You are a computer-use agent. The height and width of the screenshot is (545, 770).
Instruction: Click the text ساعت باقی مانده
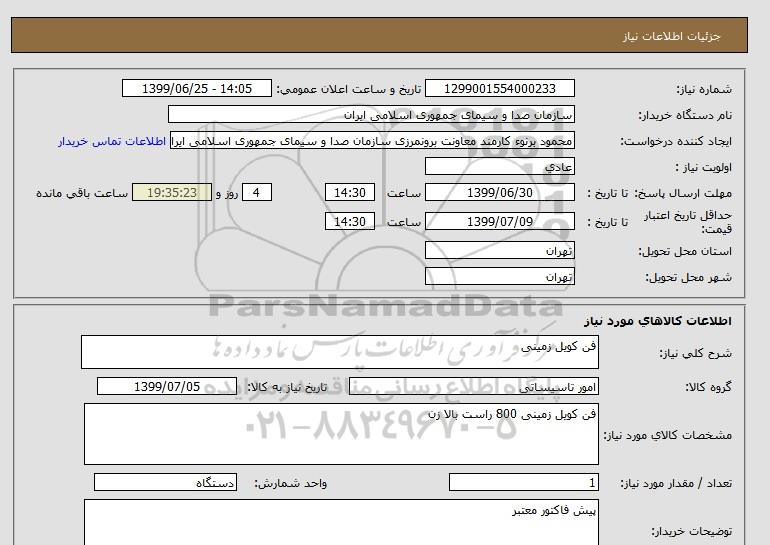click(x=82, y=193)
